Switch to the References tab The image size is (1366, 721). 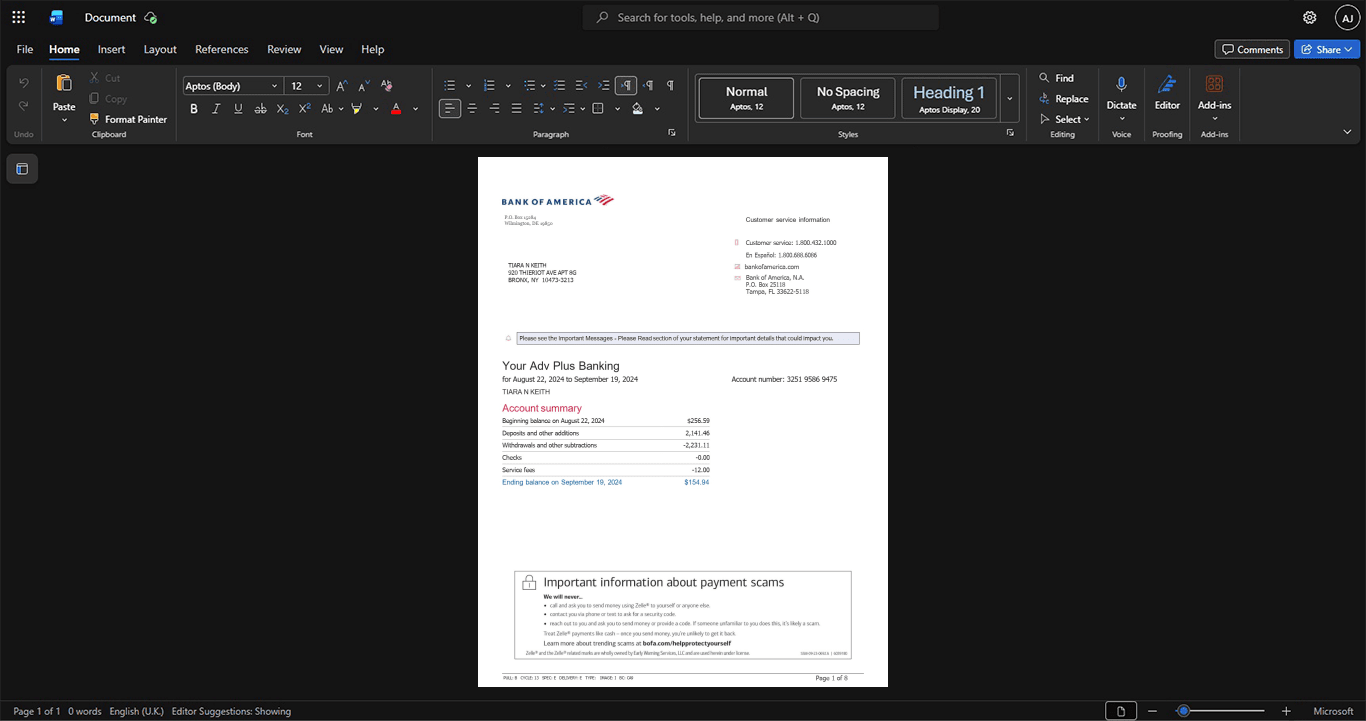[x=221, y=49]
